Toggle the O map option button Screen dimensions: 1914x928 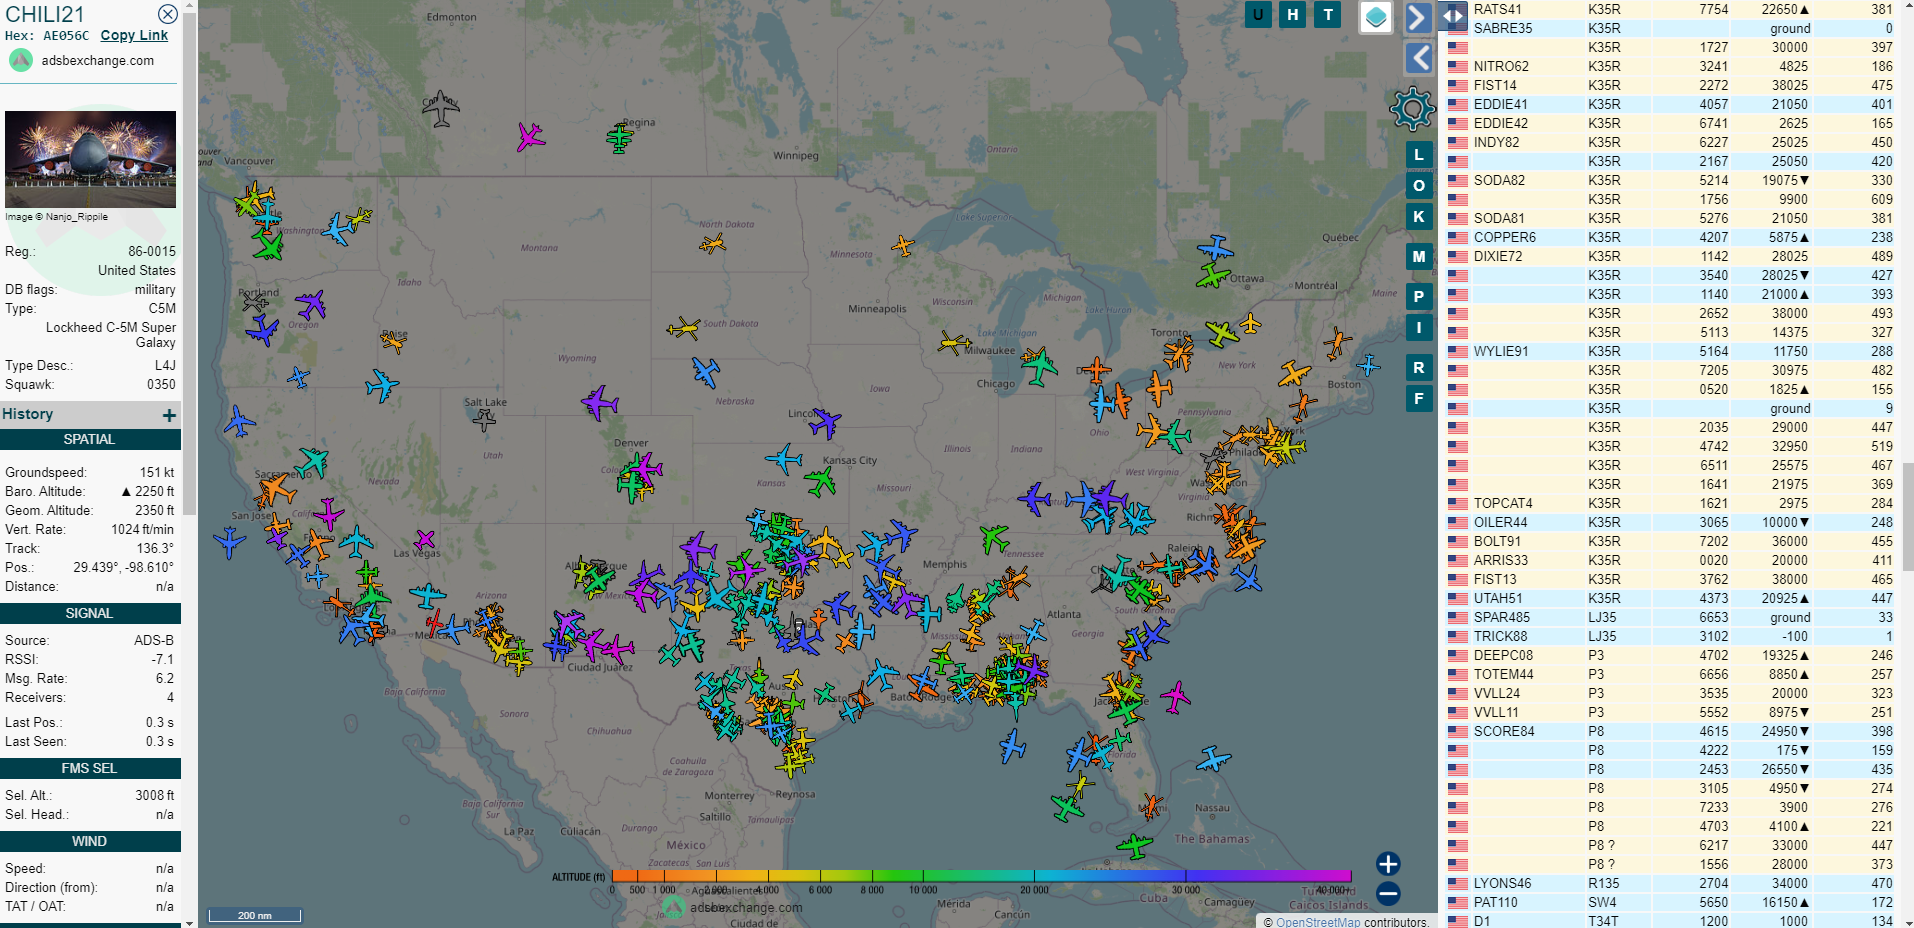click(x=1419, y=186)
